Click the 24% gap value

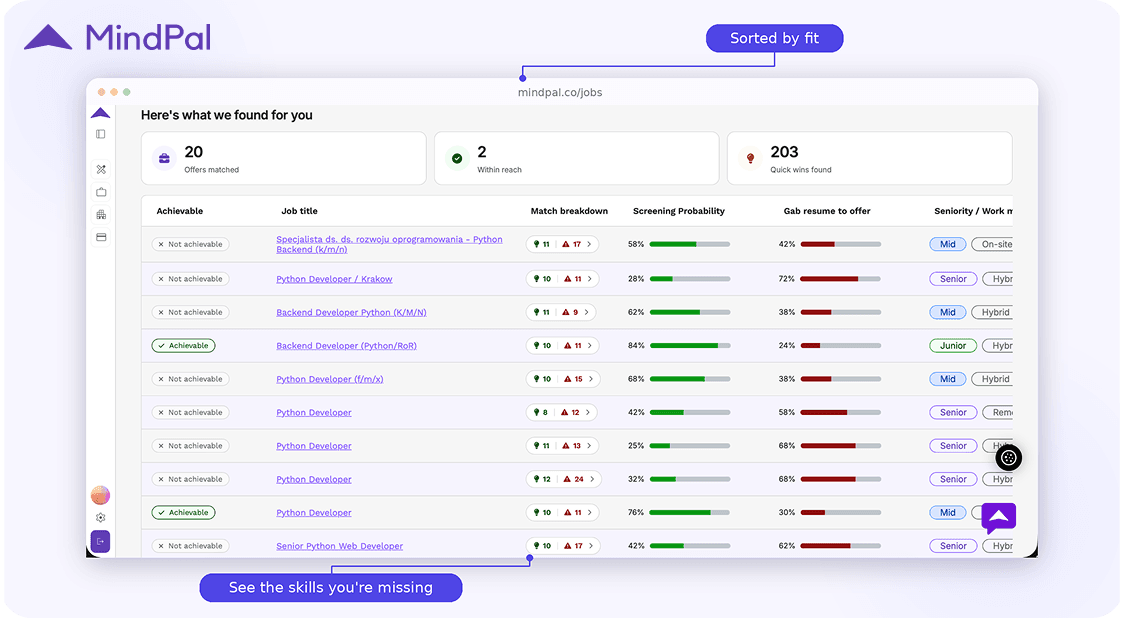point(787,346)
